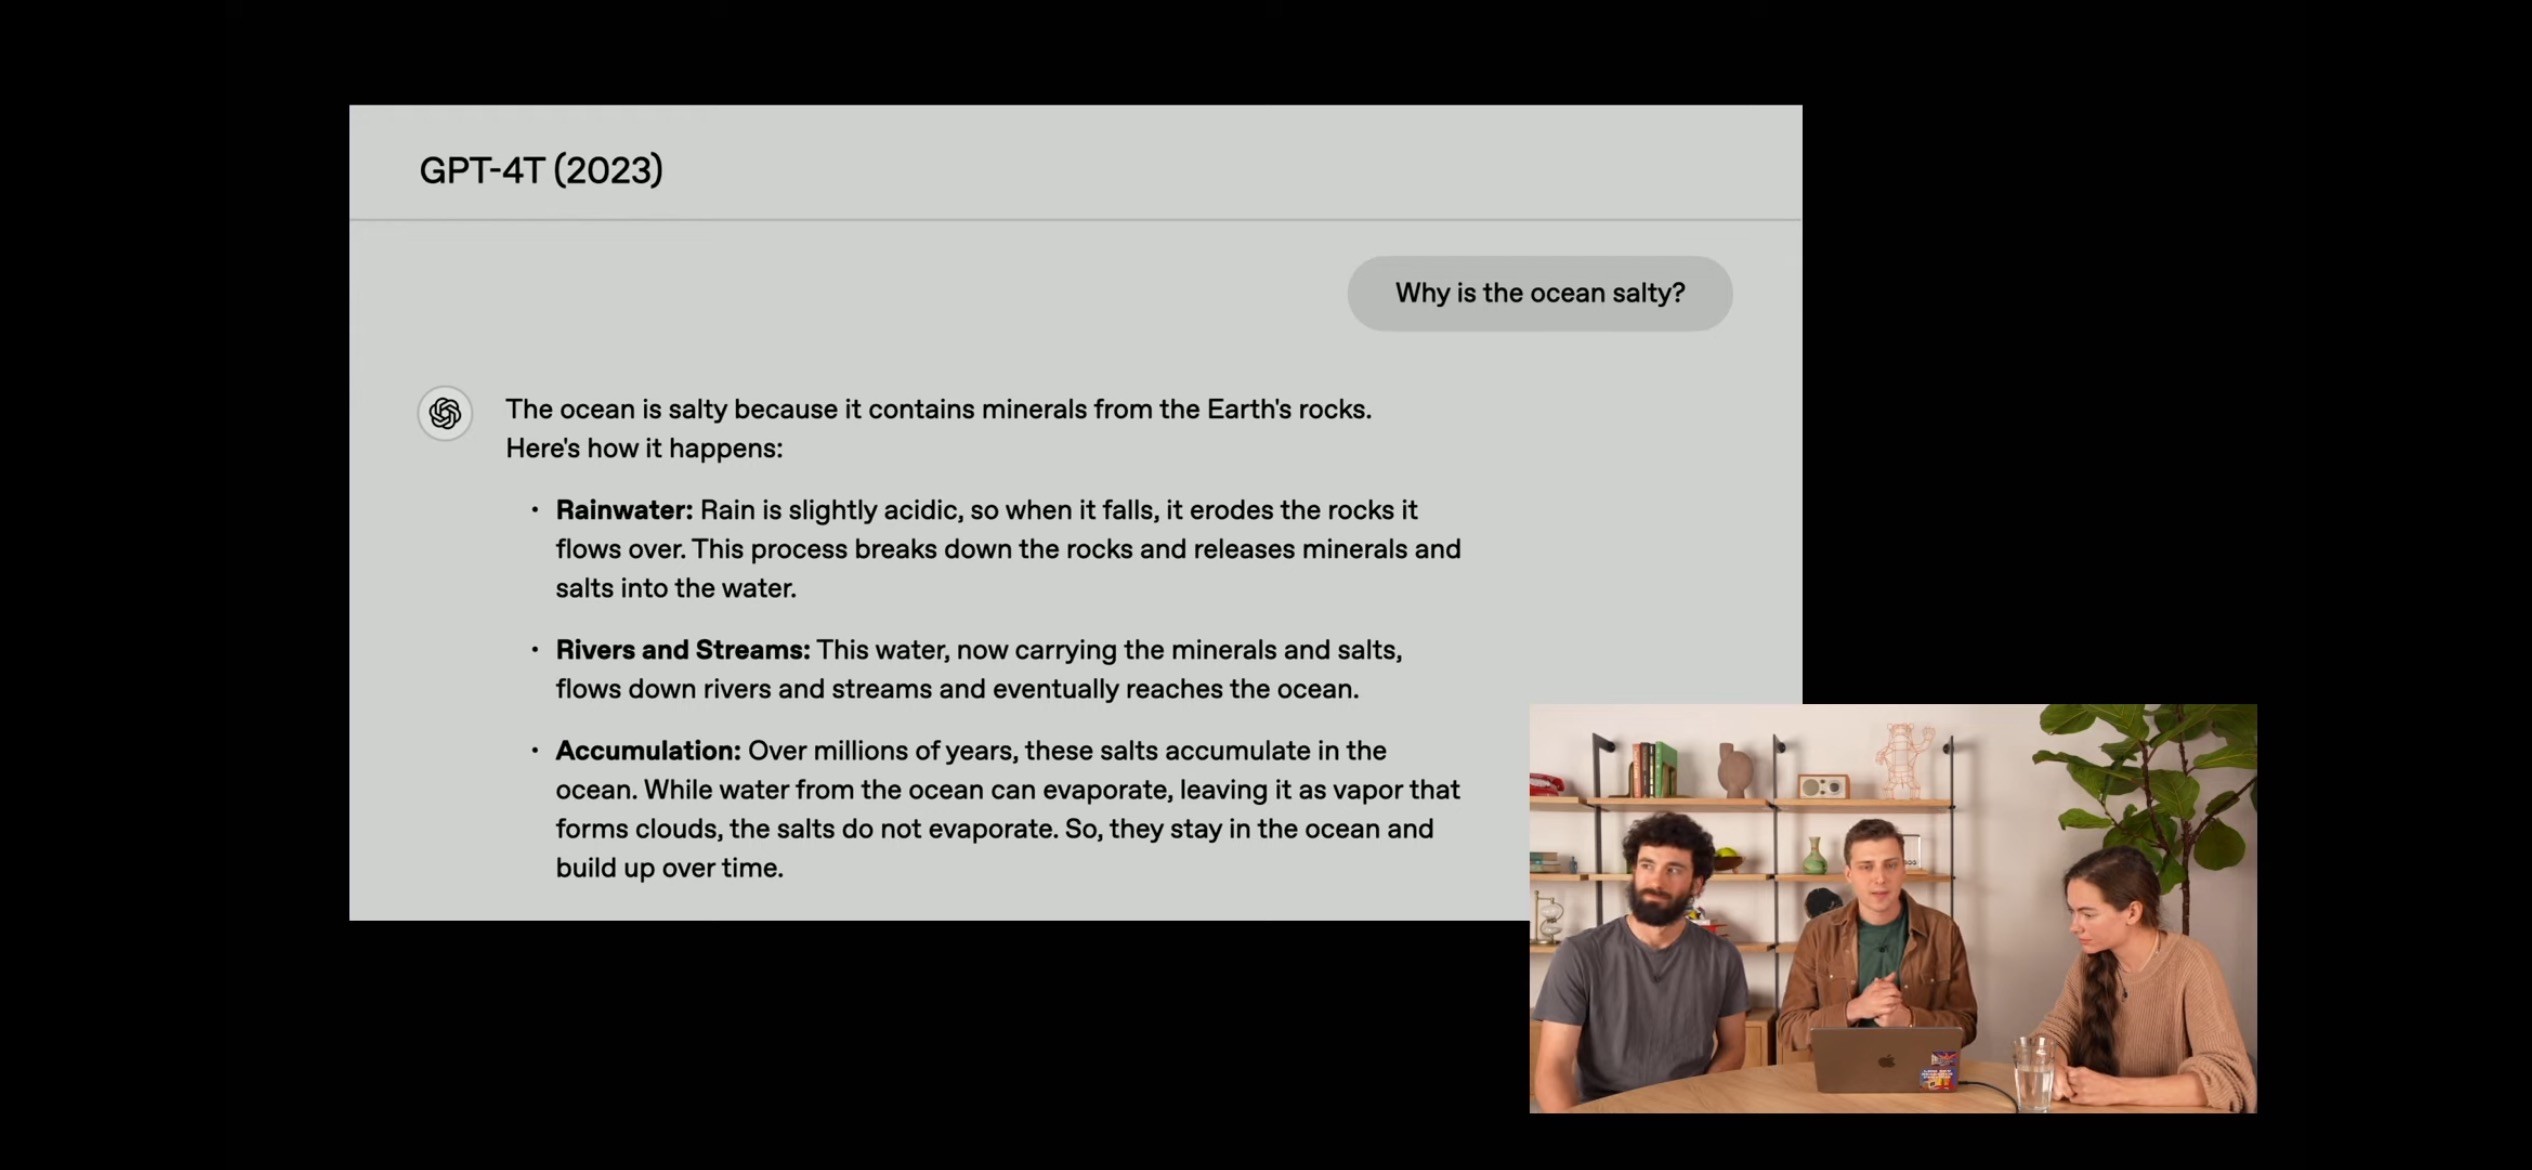Click the bold "Accumulation:" bullet heading
2532x1170 pixels.
[648, 750]
